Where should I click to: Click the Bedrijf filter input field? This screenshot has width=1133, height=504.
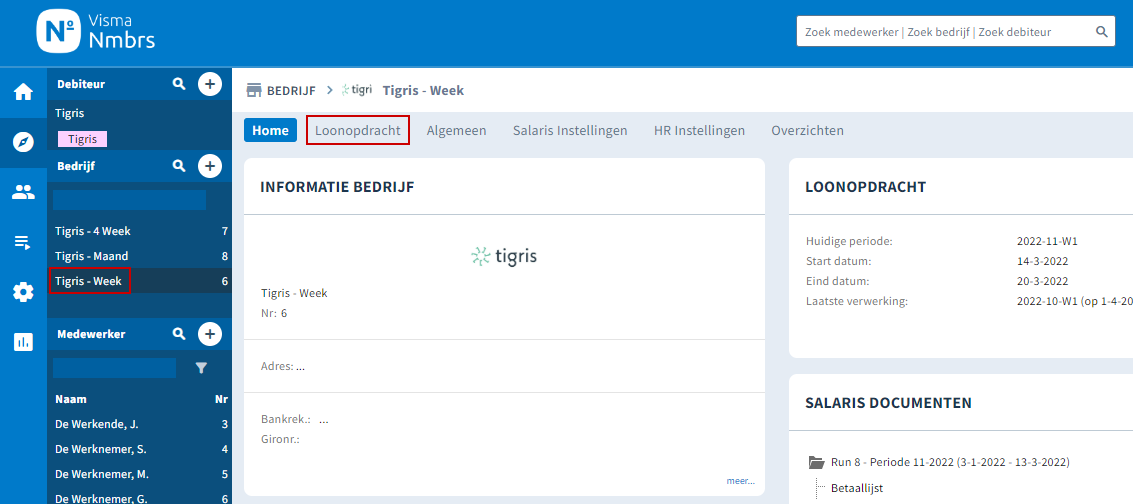pyautogui.click(x=129, y=200)
